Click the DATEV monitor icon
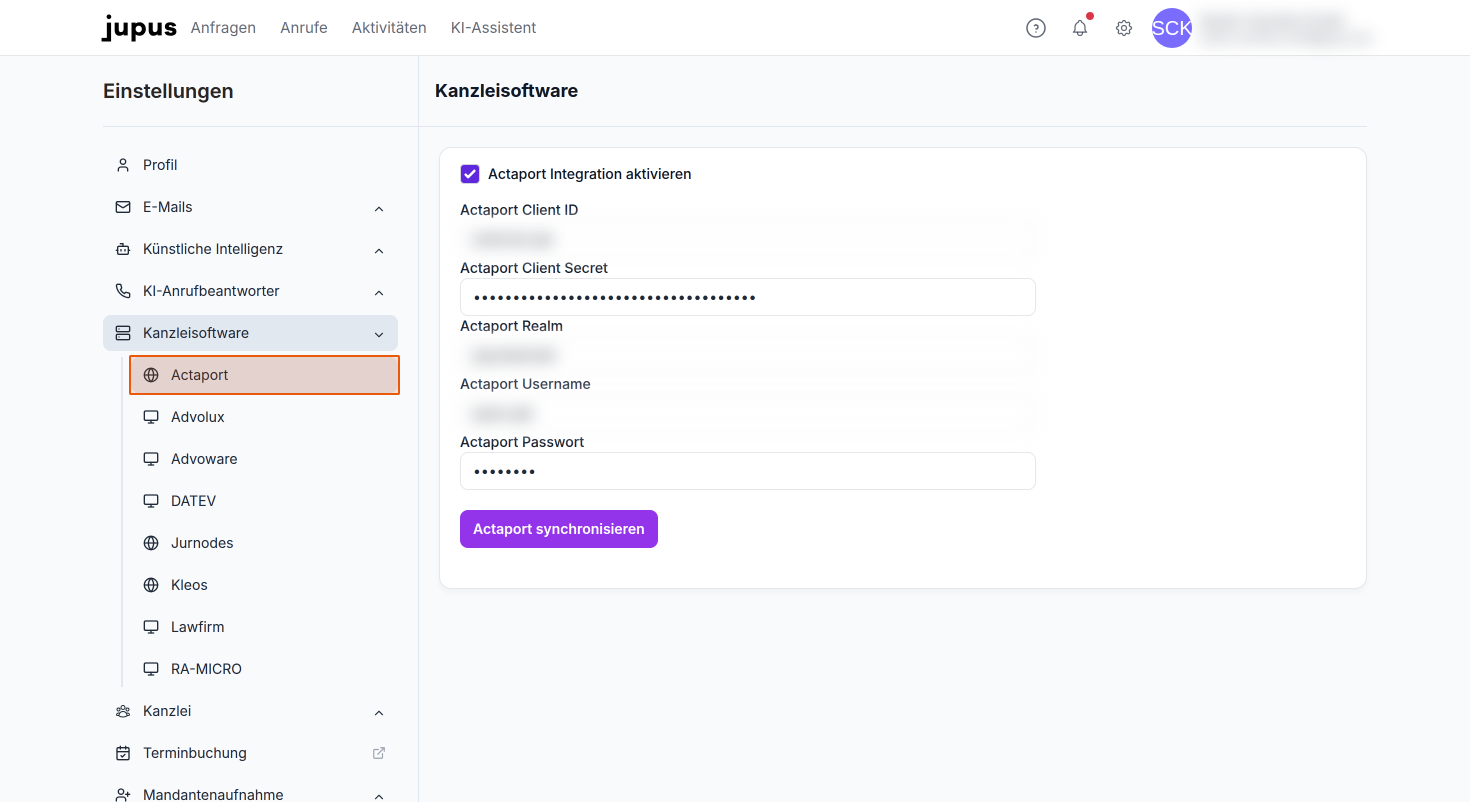The width and height of the screenshot is (1470, 802). click(151, 501)
